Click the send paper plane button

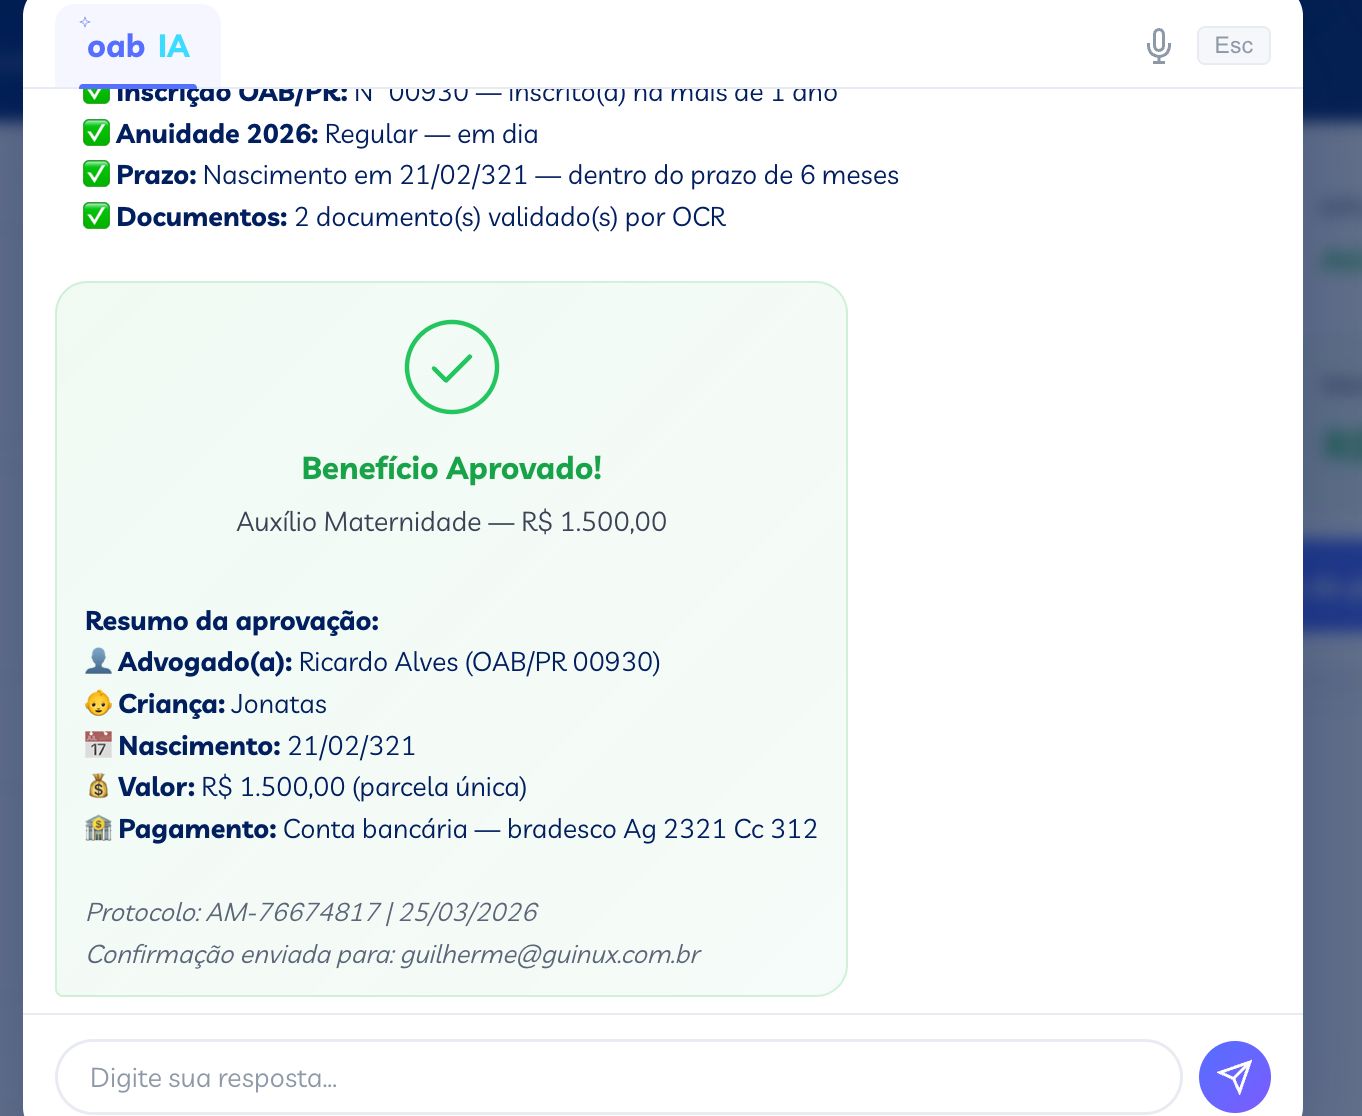(x=1234, y=1077)
